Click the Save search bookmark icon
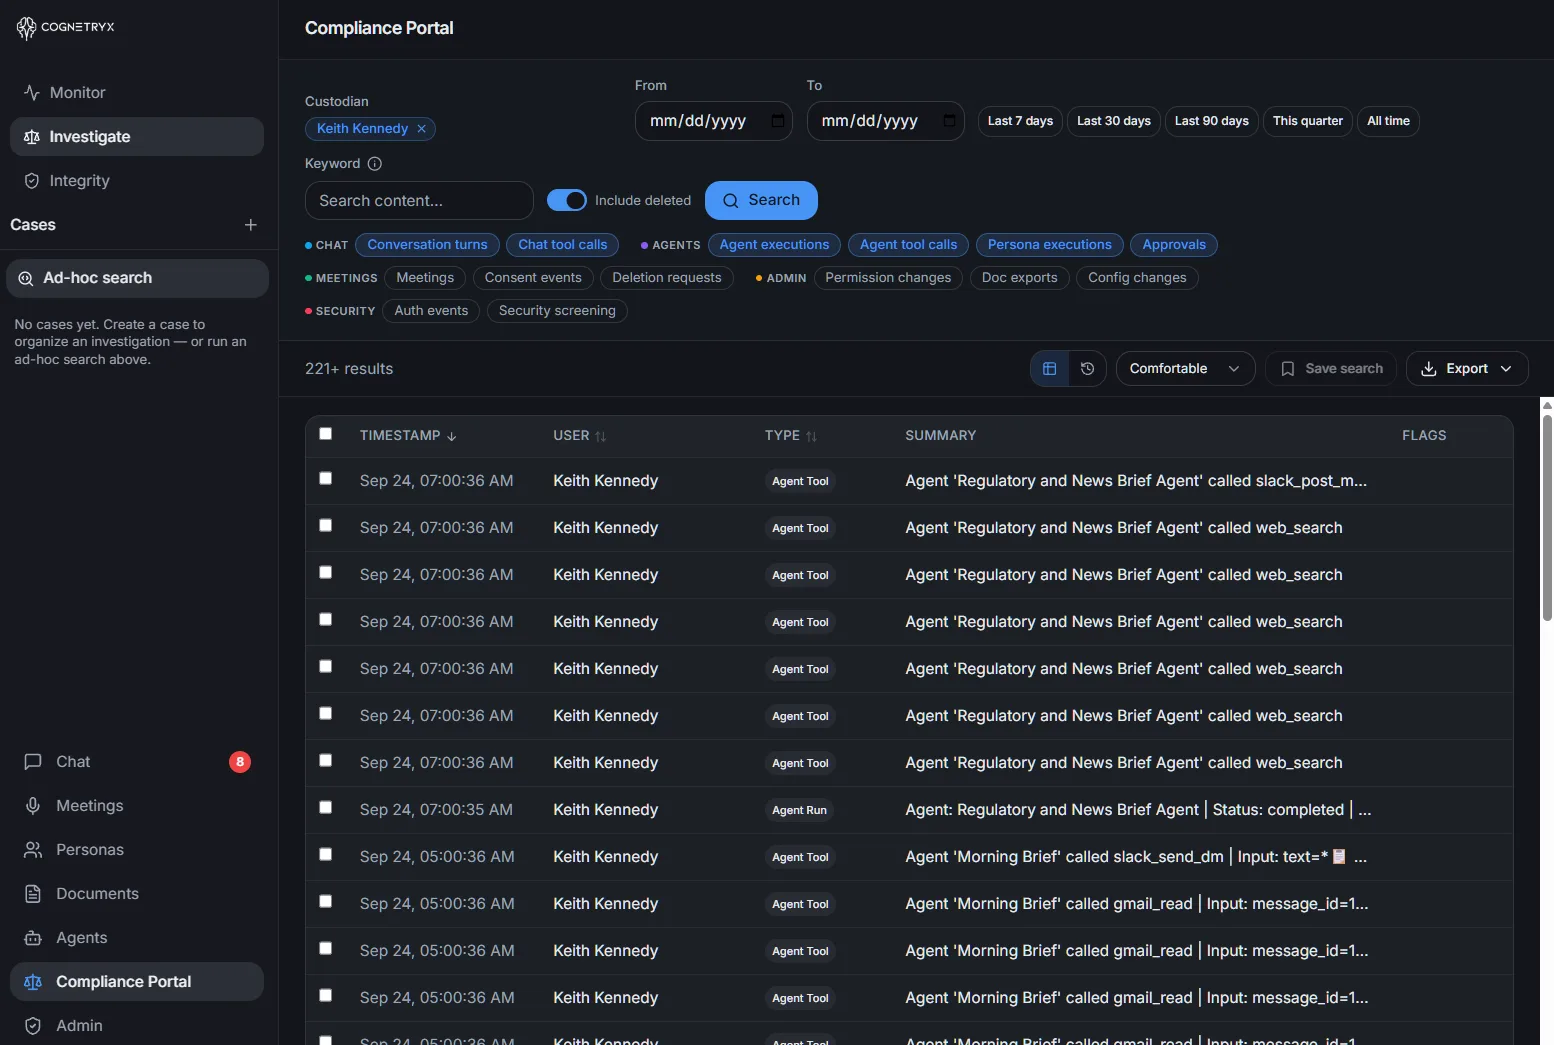This screenshot has height=1045, width=1554. (x=1288, y=369)
